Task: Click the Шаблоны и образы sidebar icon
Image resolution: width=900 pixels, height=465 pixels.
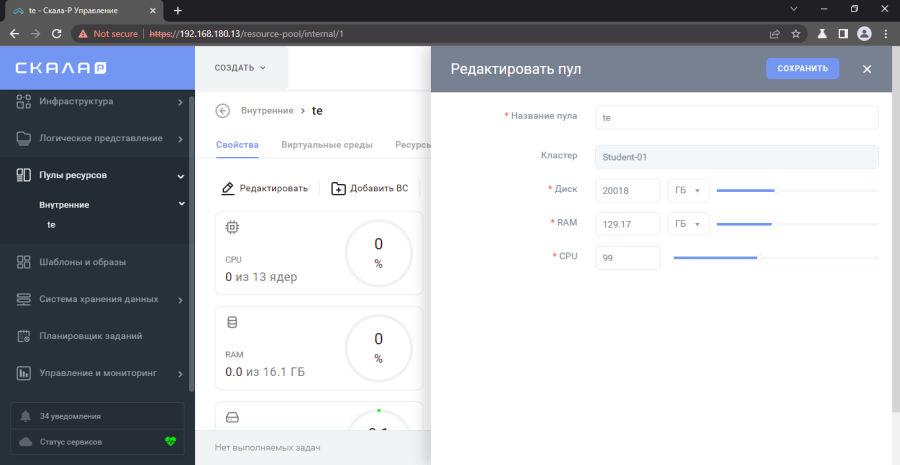Action: pos(24,262)
